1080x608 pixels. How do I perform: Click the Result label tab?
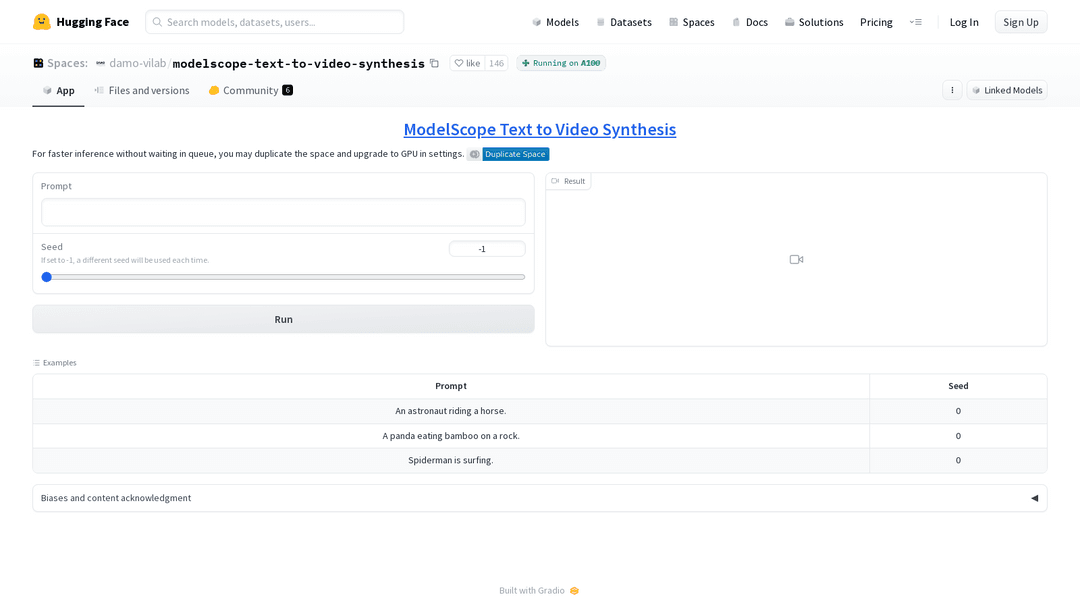pos(568,181)
